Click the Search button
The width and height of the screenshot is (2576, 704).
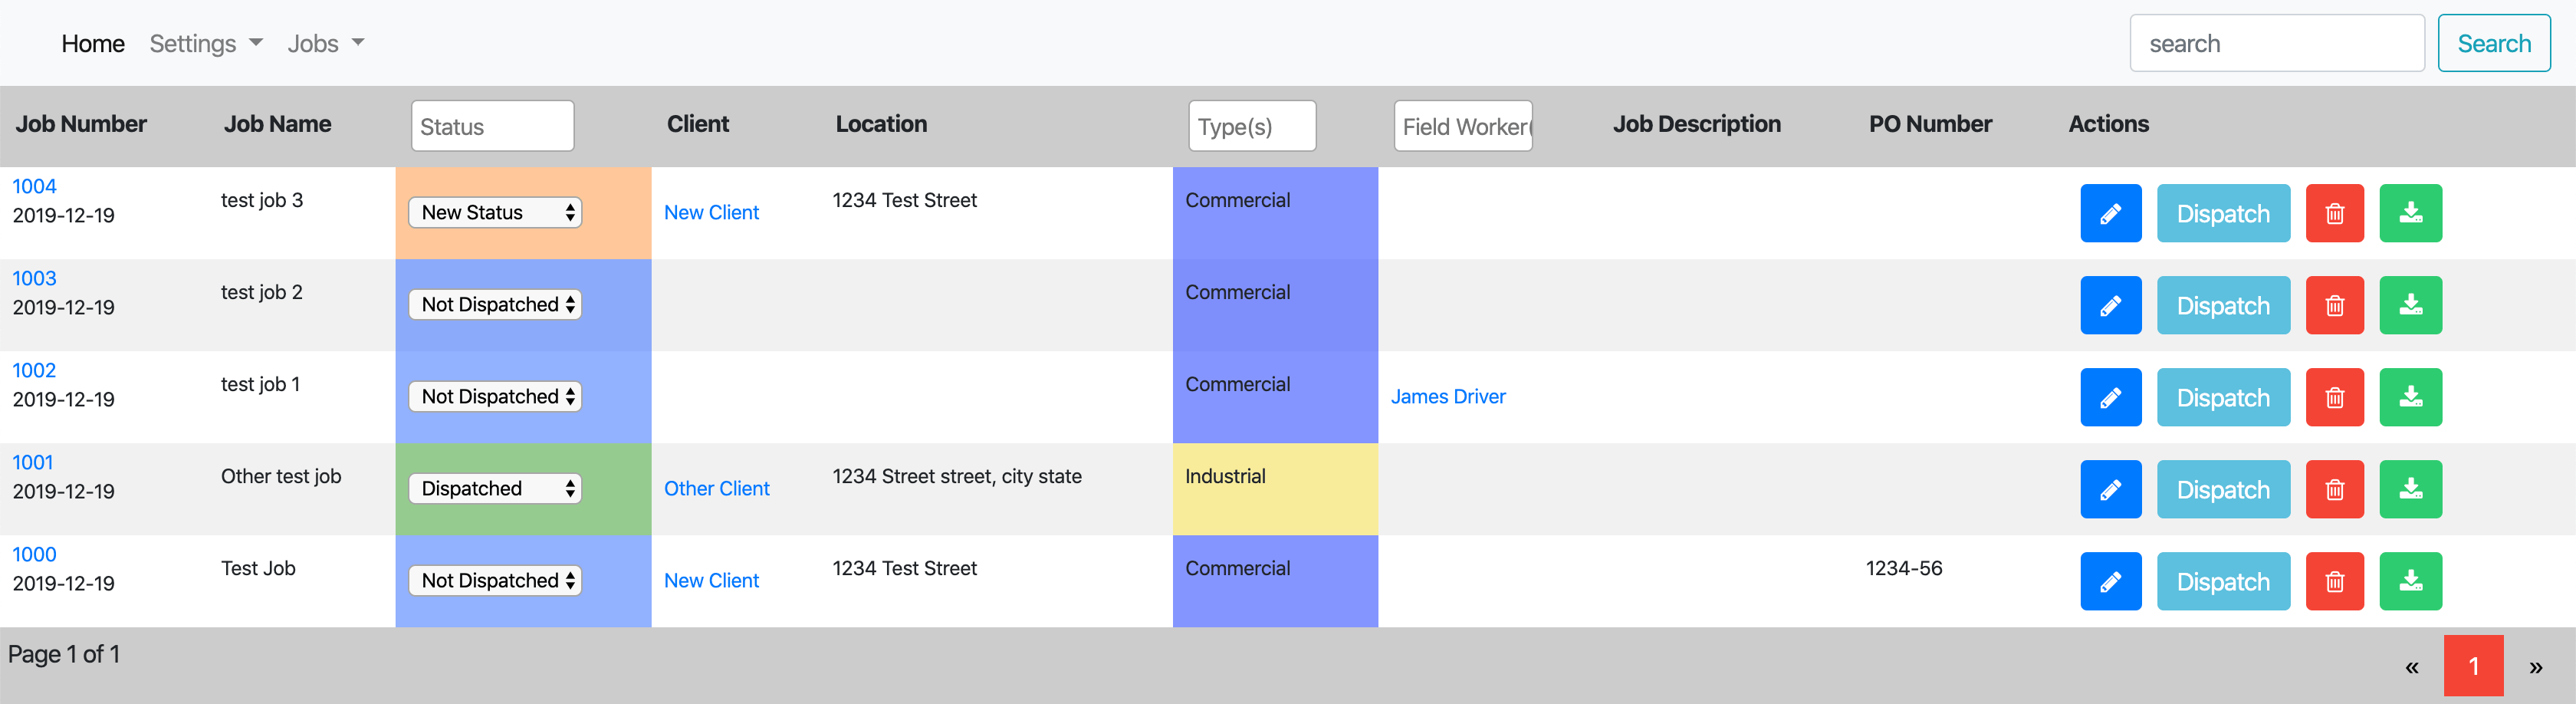(x=2494, y=43)
